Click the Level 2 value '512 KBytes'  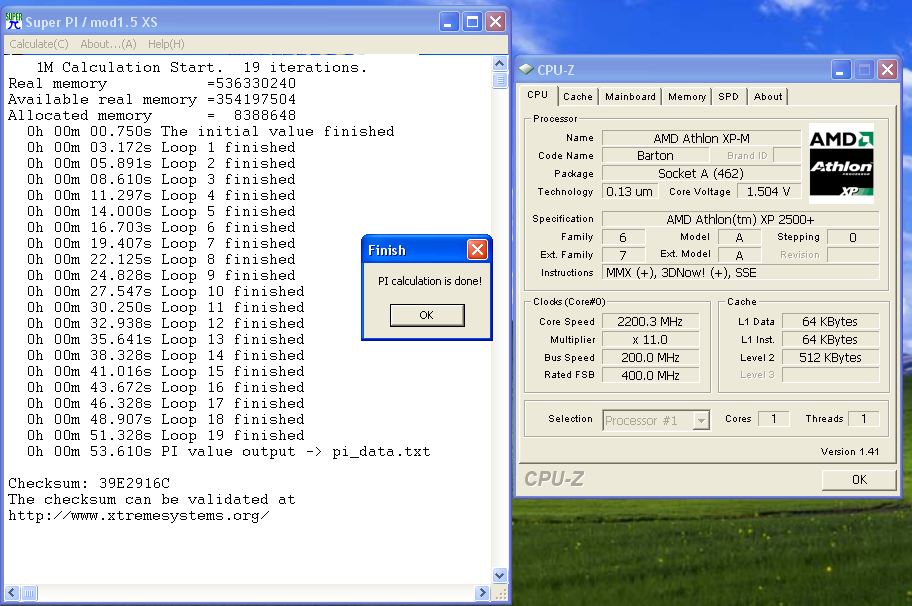point(830,358)
